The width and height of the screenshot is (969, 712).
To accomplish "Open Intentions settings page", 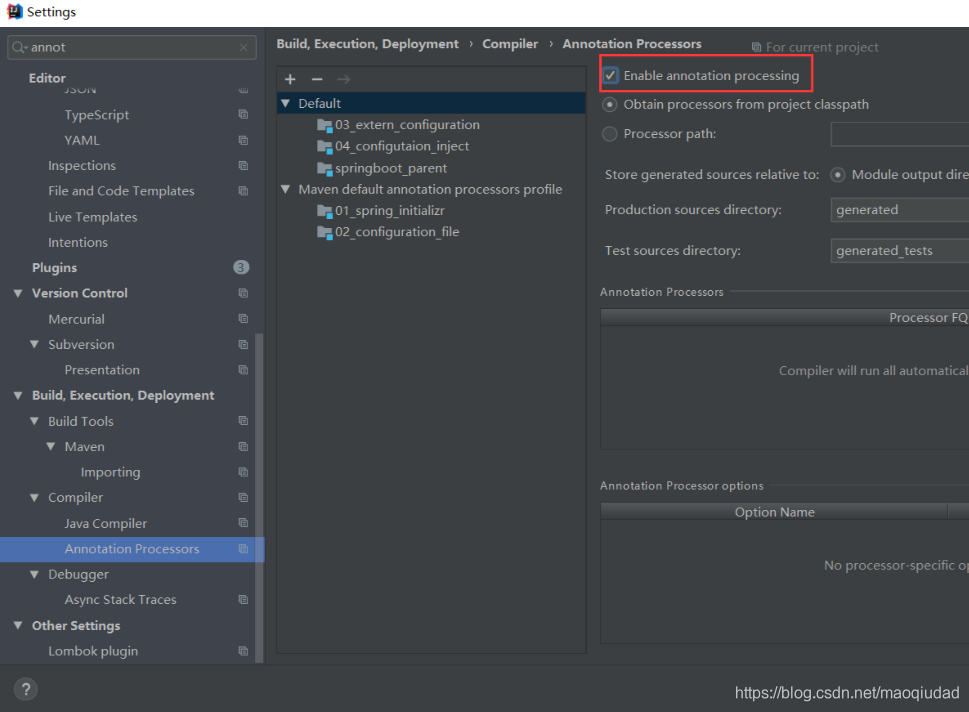I will tap(78, 242).
